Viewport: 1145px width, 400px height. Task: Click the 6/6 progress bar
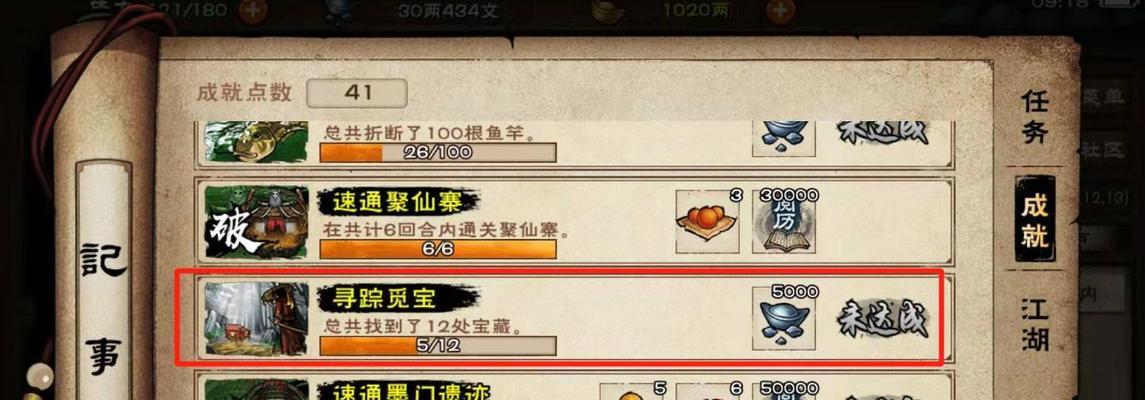coord(438,249)
